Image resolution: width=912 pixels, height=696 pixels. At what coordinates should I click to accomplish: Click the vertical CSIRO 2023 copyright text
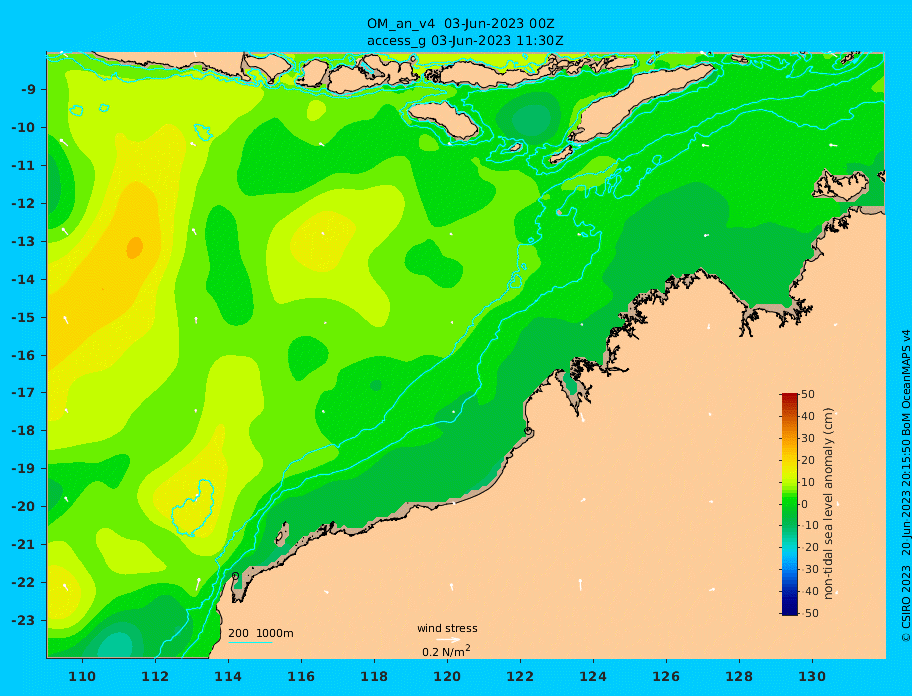click(906, 486)
